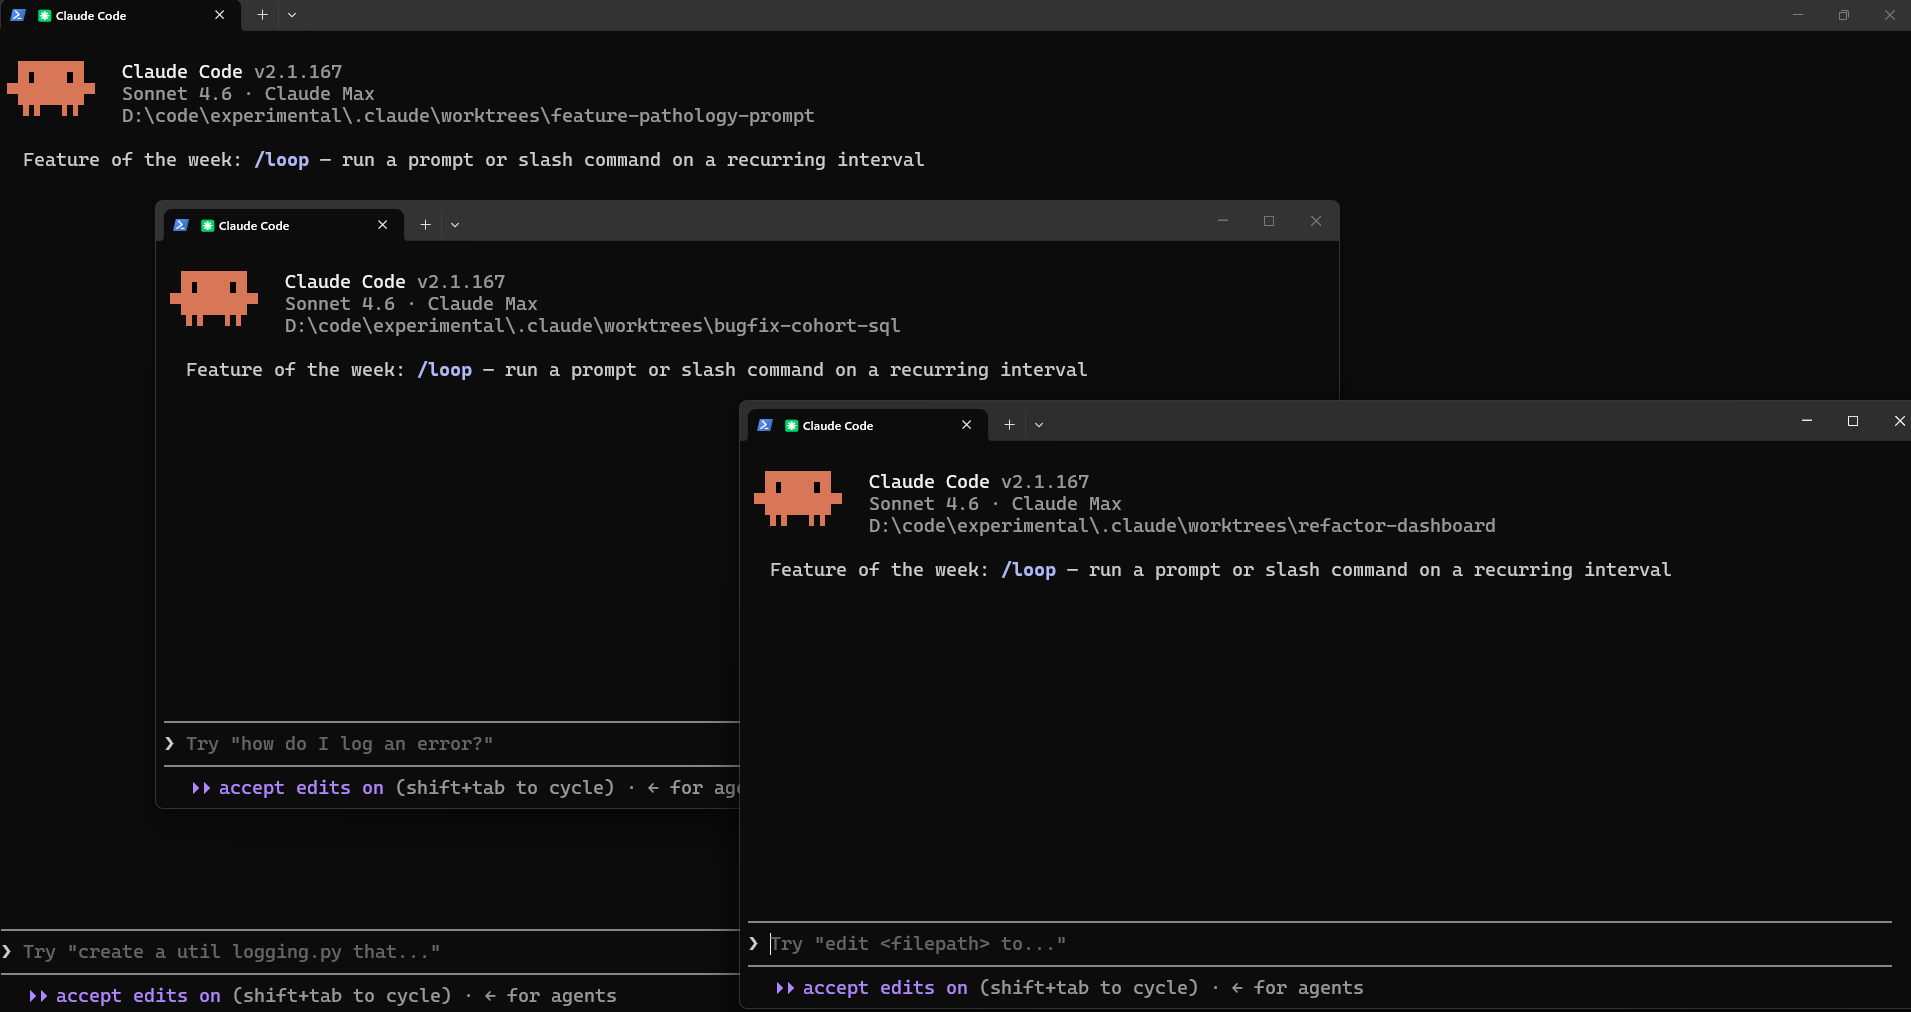The height and width of the screenshot is (1012, 1911).
Task: Click '(shift+tab to cycle)' in bugfix-cohort-sql window
Action: [x=505, y=788]
